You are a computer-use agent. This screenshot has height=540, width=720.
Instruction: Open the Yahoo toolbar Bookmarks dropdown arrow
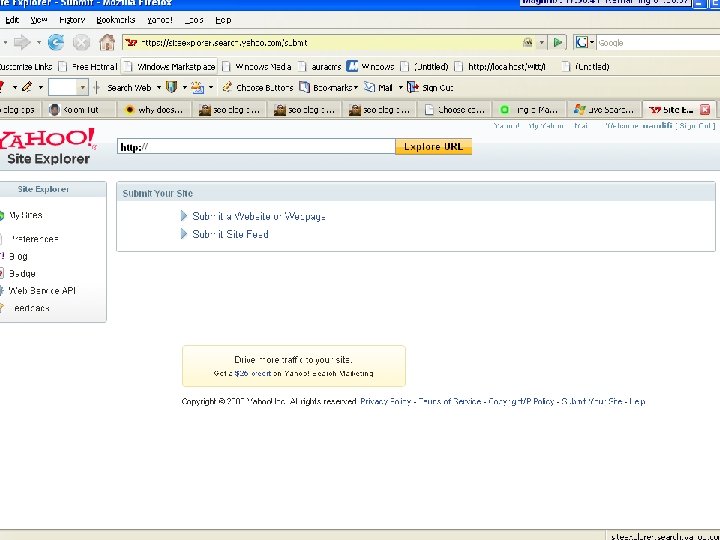coord(356,87)
